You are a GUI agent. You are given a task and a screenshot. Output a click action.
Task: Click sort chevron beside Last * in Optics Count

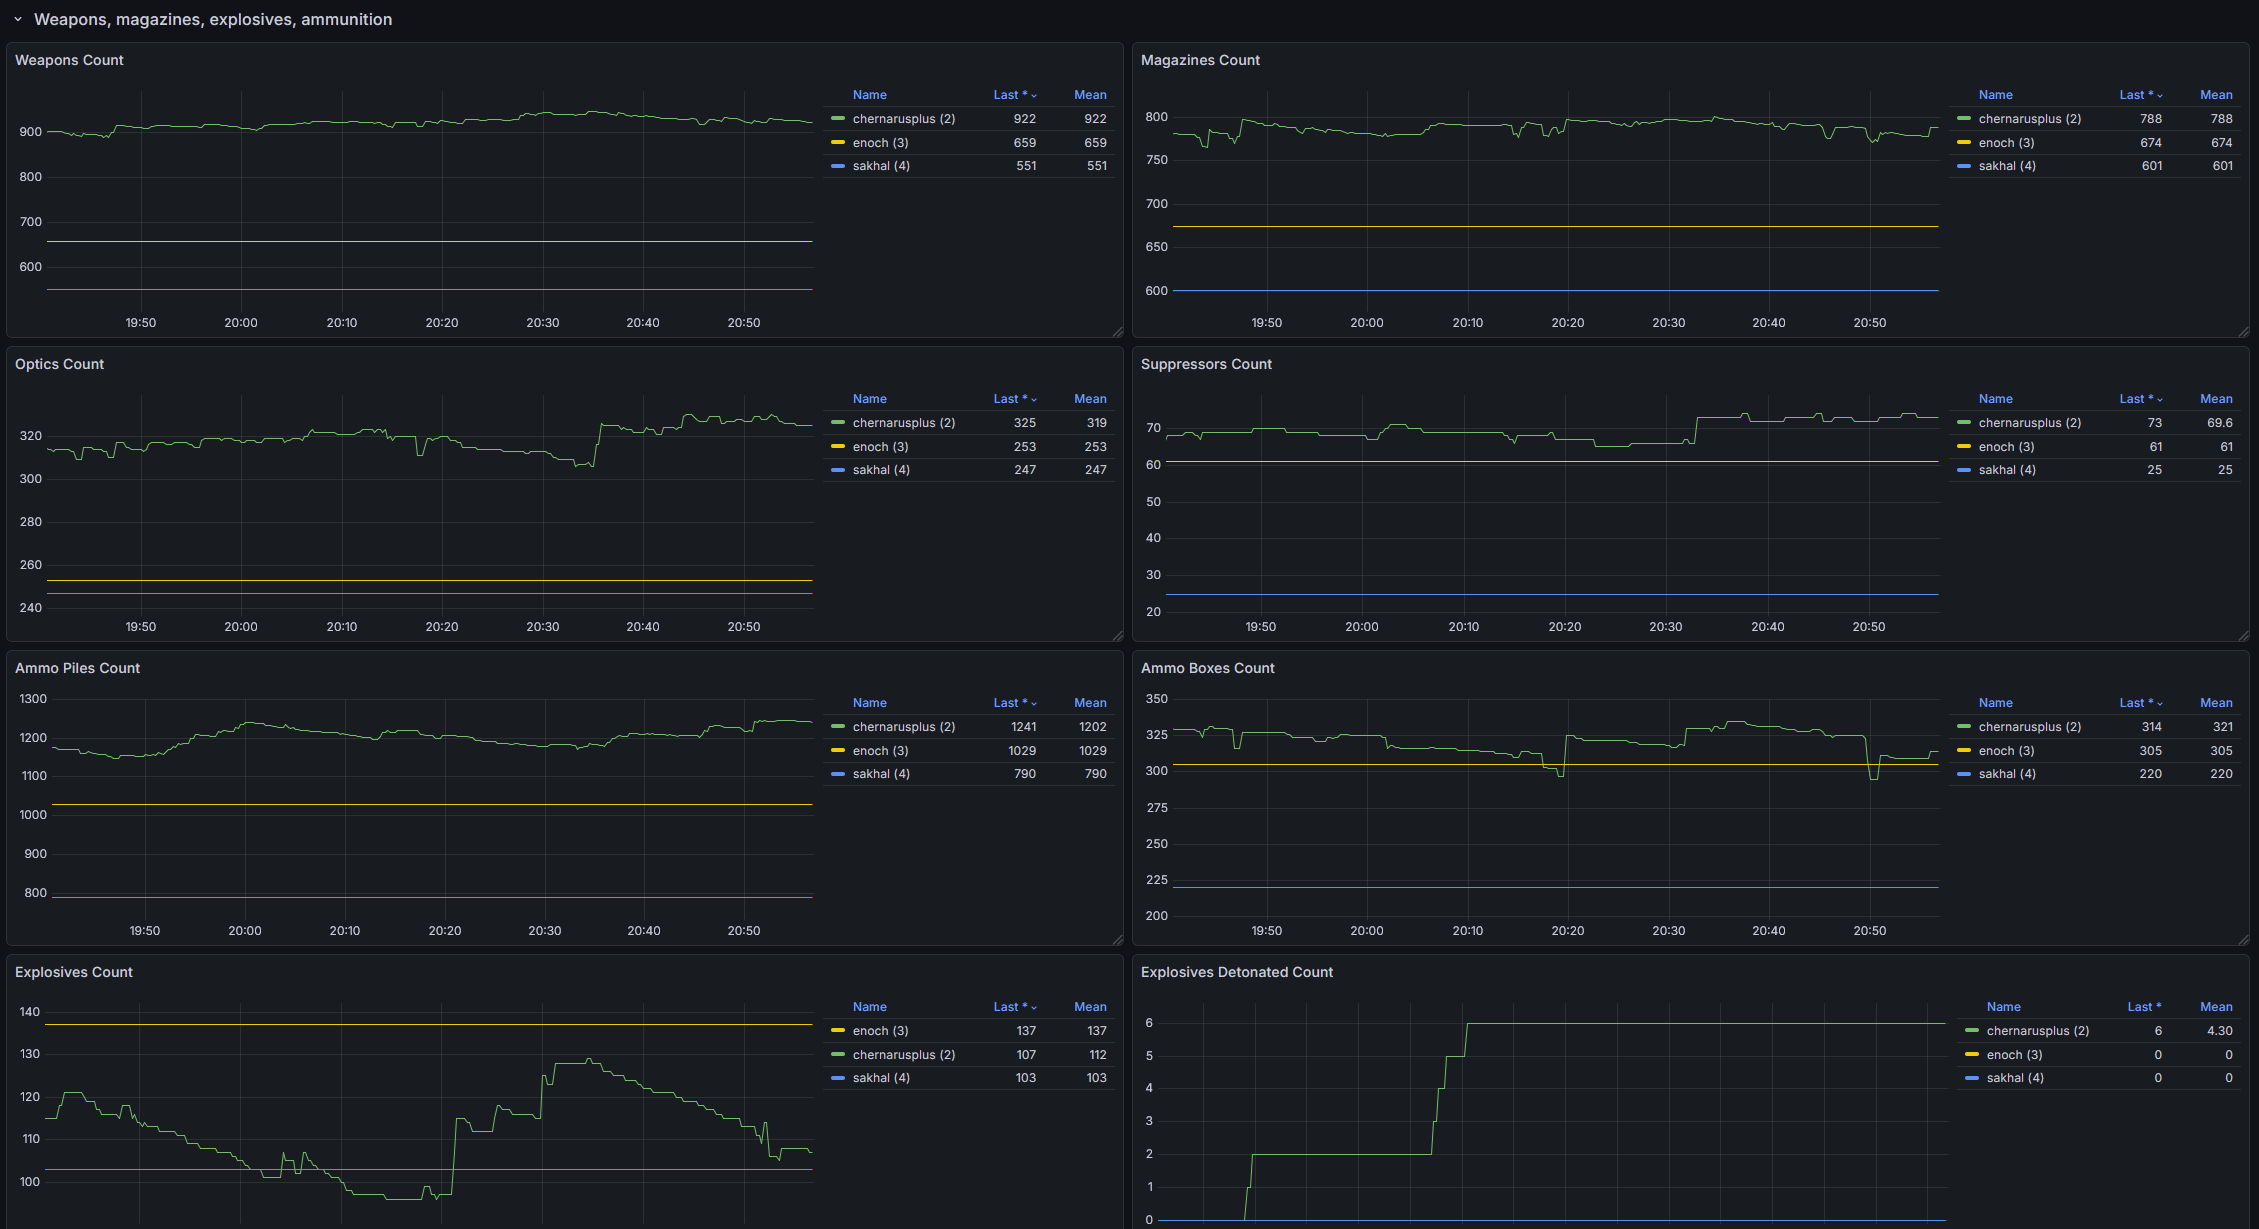(x=1034, y=400)
